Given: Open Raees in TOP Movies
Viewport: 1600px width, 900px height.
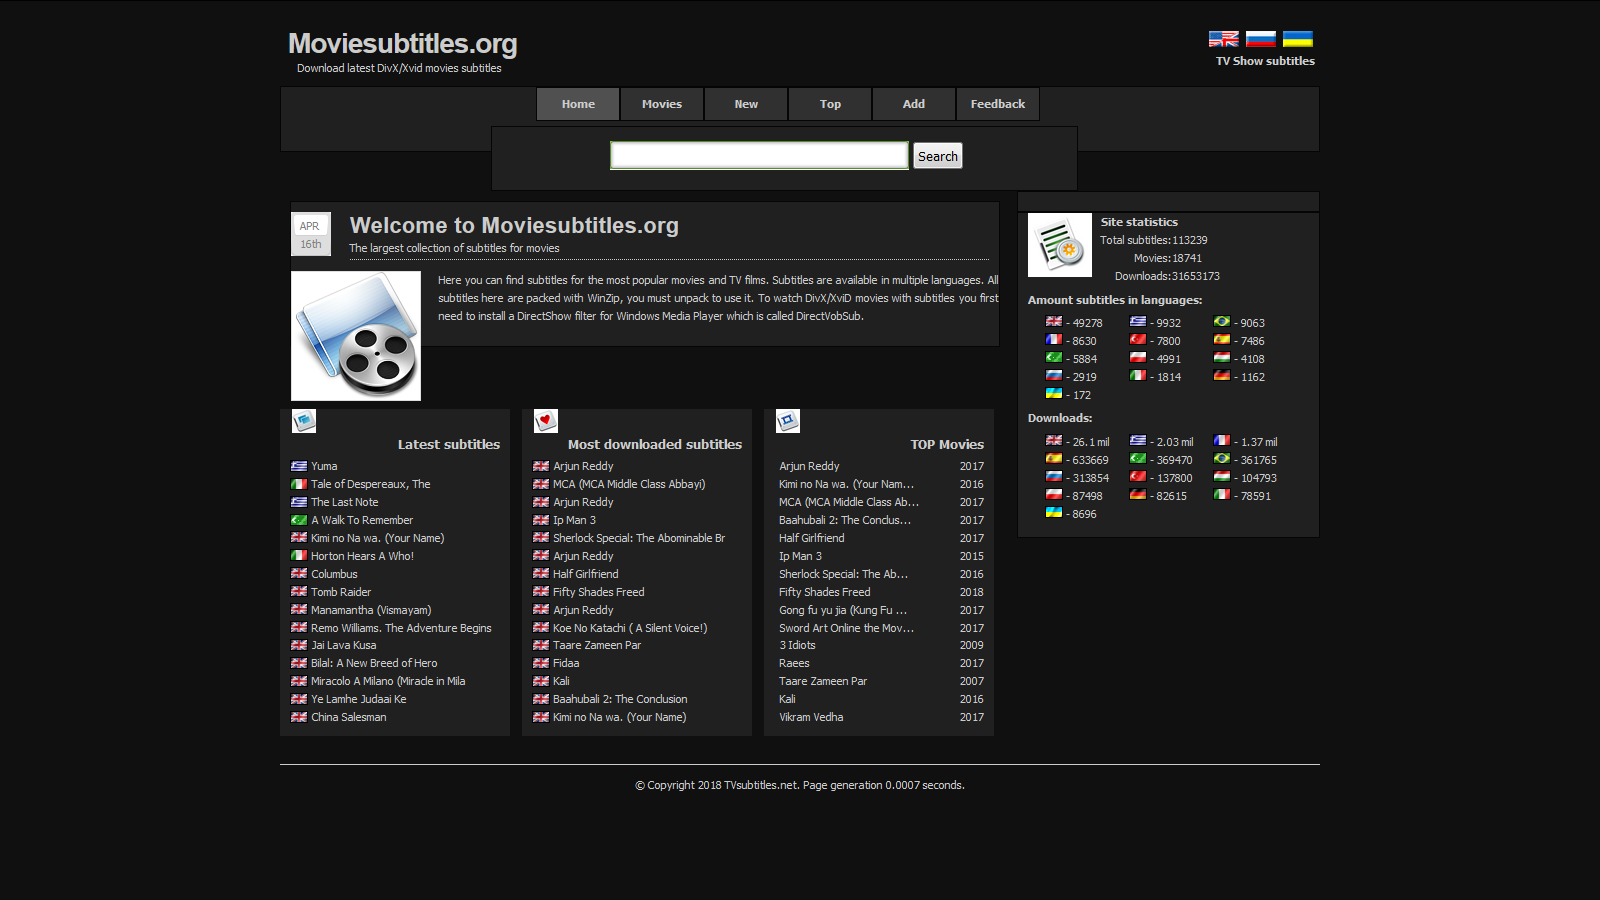Looking at the screenshot, I should click(794, 663).
